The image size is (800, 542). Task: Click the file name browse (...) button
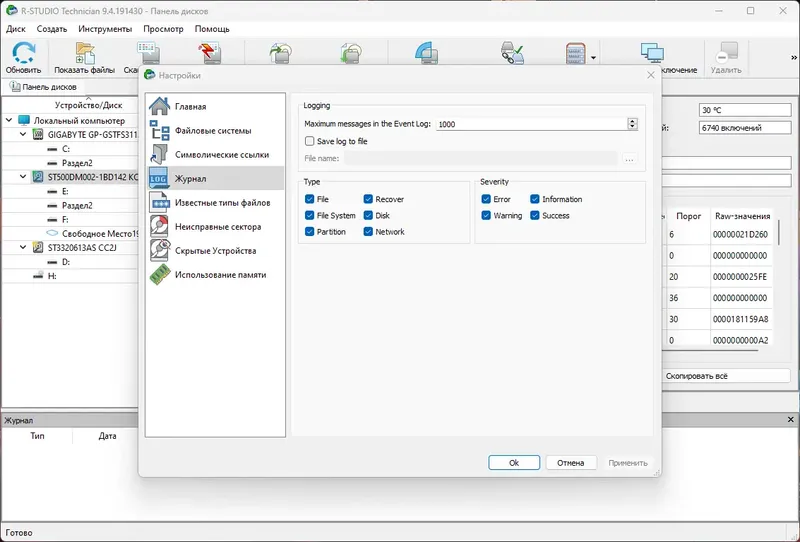(x=629, y=159)
